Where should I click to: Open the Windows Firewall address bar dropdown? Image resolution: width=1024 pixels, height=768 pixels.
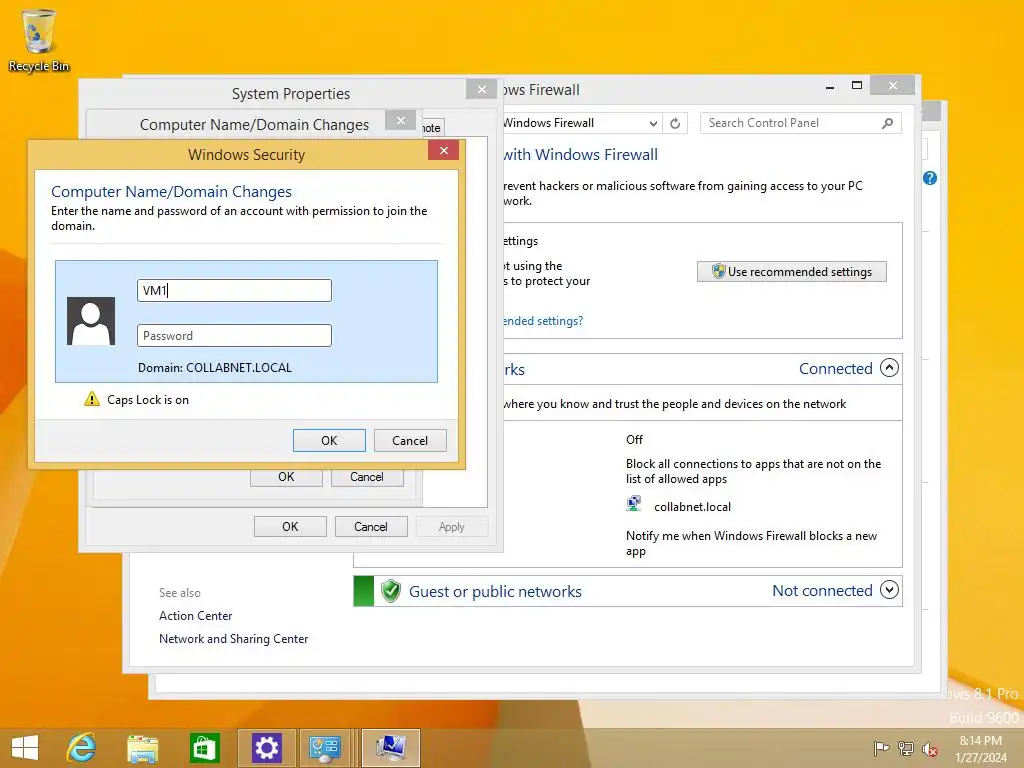653,123
